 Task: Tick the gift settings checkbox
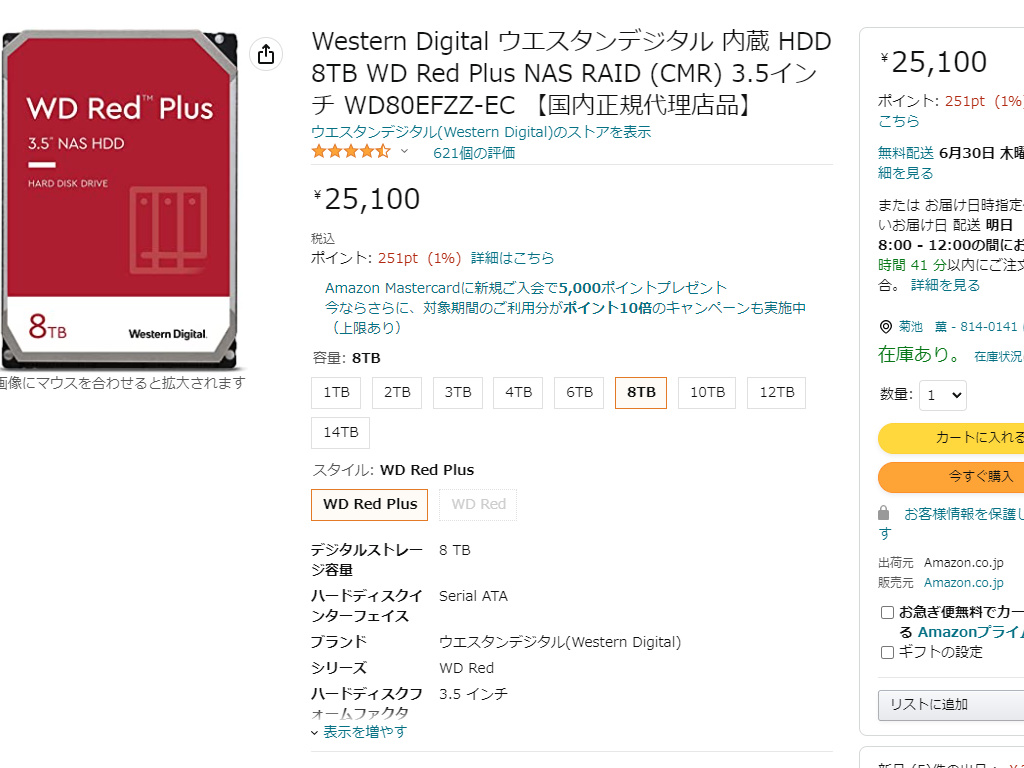887,652
